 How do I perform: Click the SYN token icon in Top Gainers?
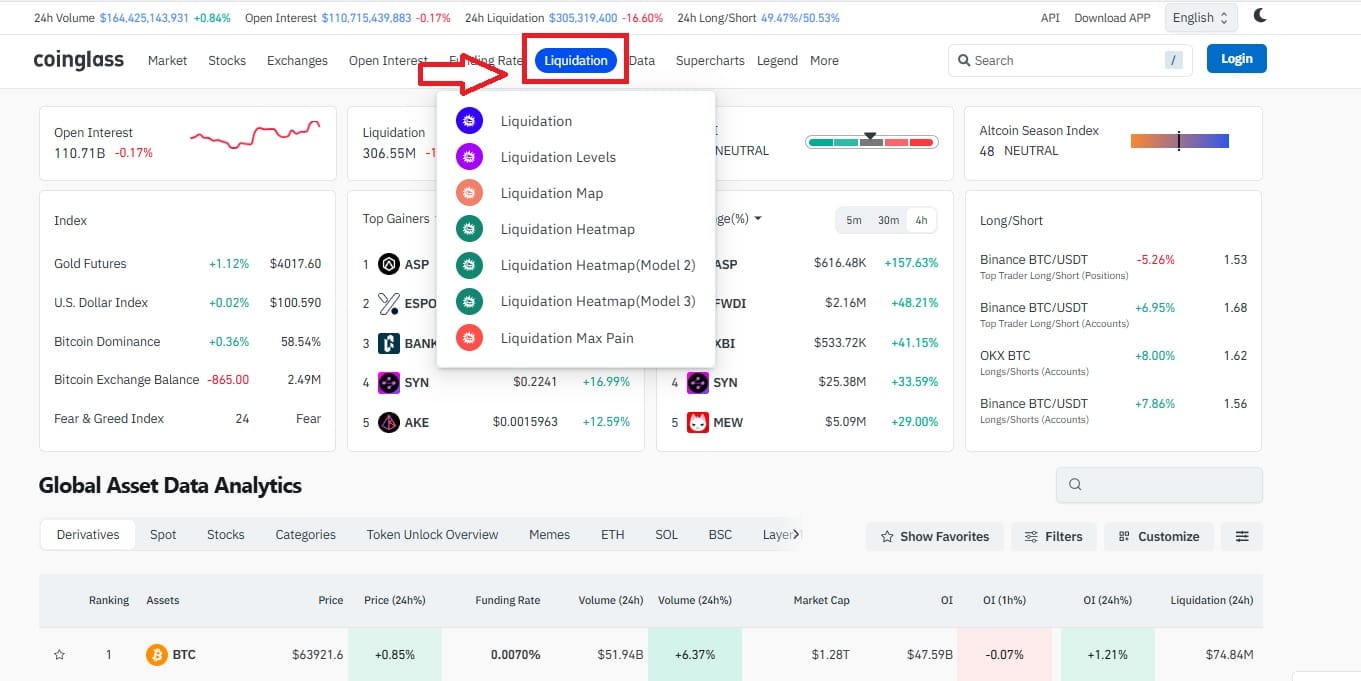[389, 382]
